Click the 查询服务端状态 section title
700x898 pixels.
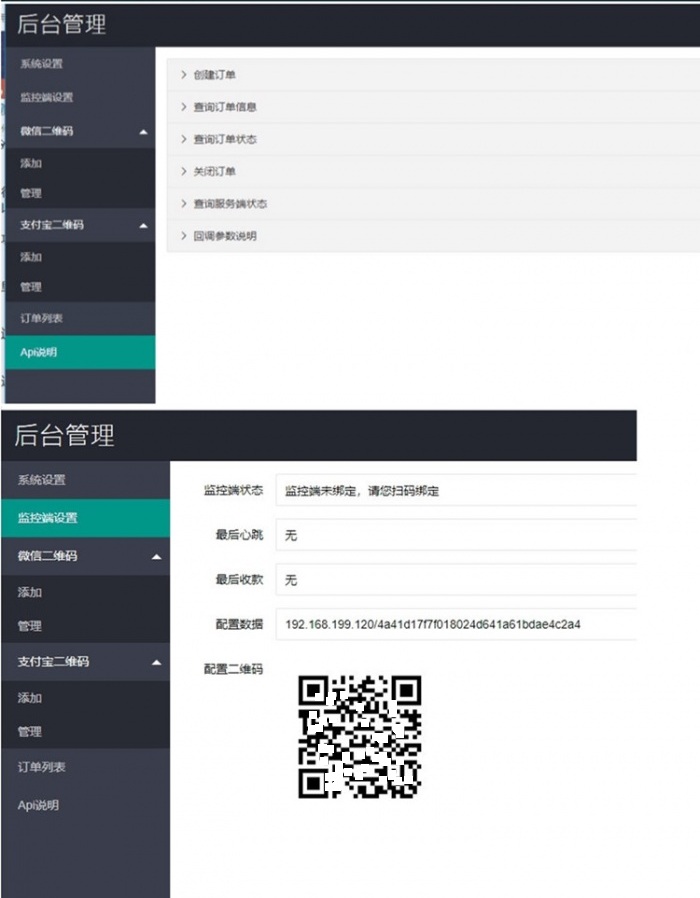click(230, 203)
